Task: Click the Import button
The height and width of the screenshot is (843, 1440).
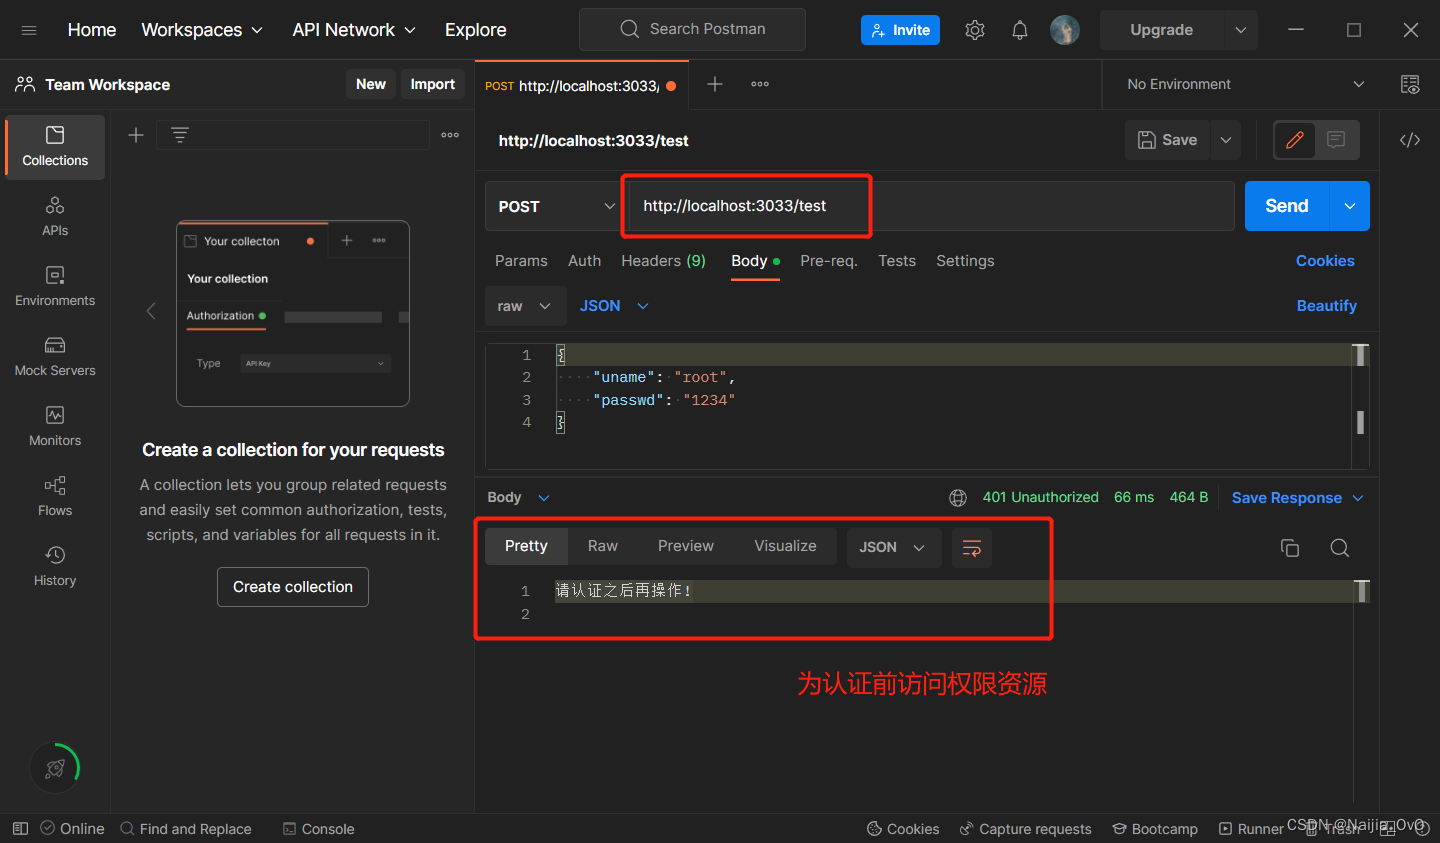Action: coord(433,84)
